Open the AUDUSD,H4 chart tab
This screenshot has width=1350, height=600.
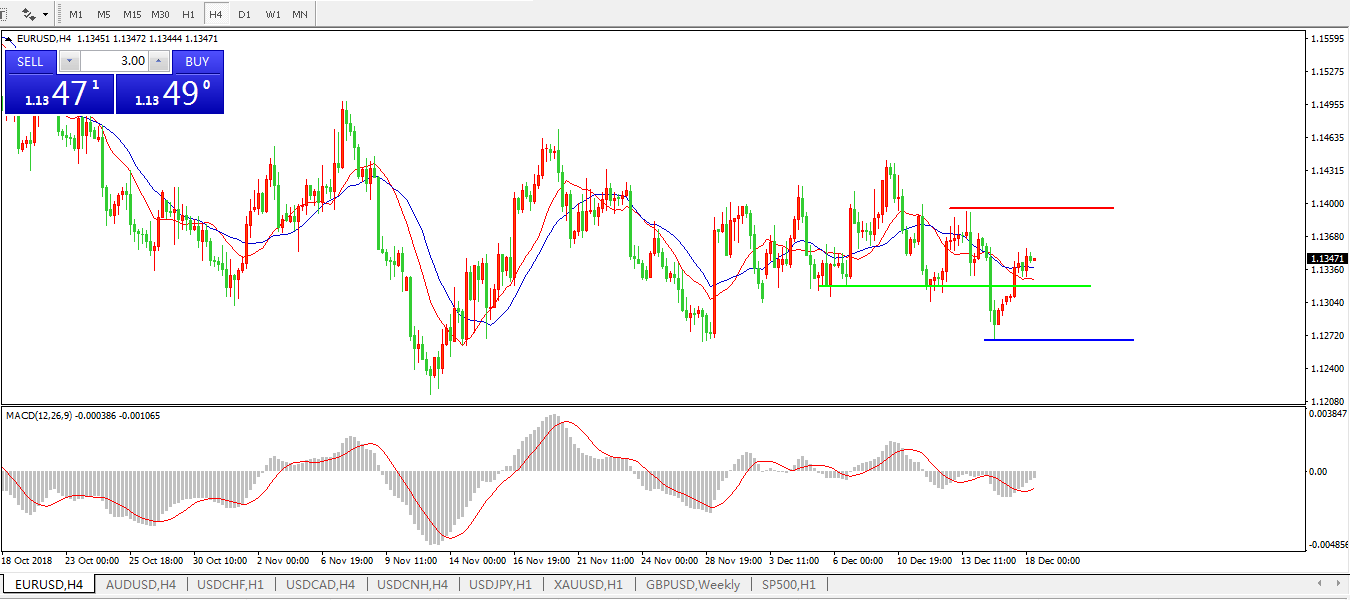click(x=140, y=585)
